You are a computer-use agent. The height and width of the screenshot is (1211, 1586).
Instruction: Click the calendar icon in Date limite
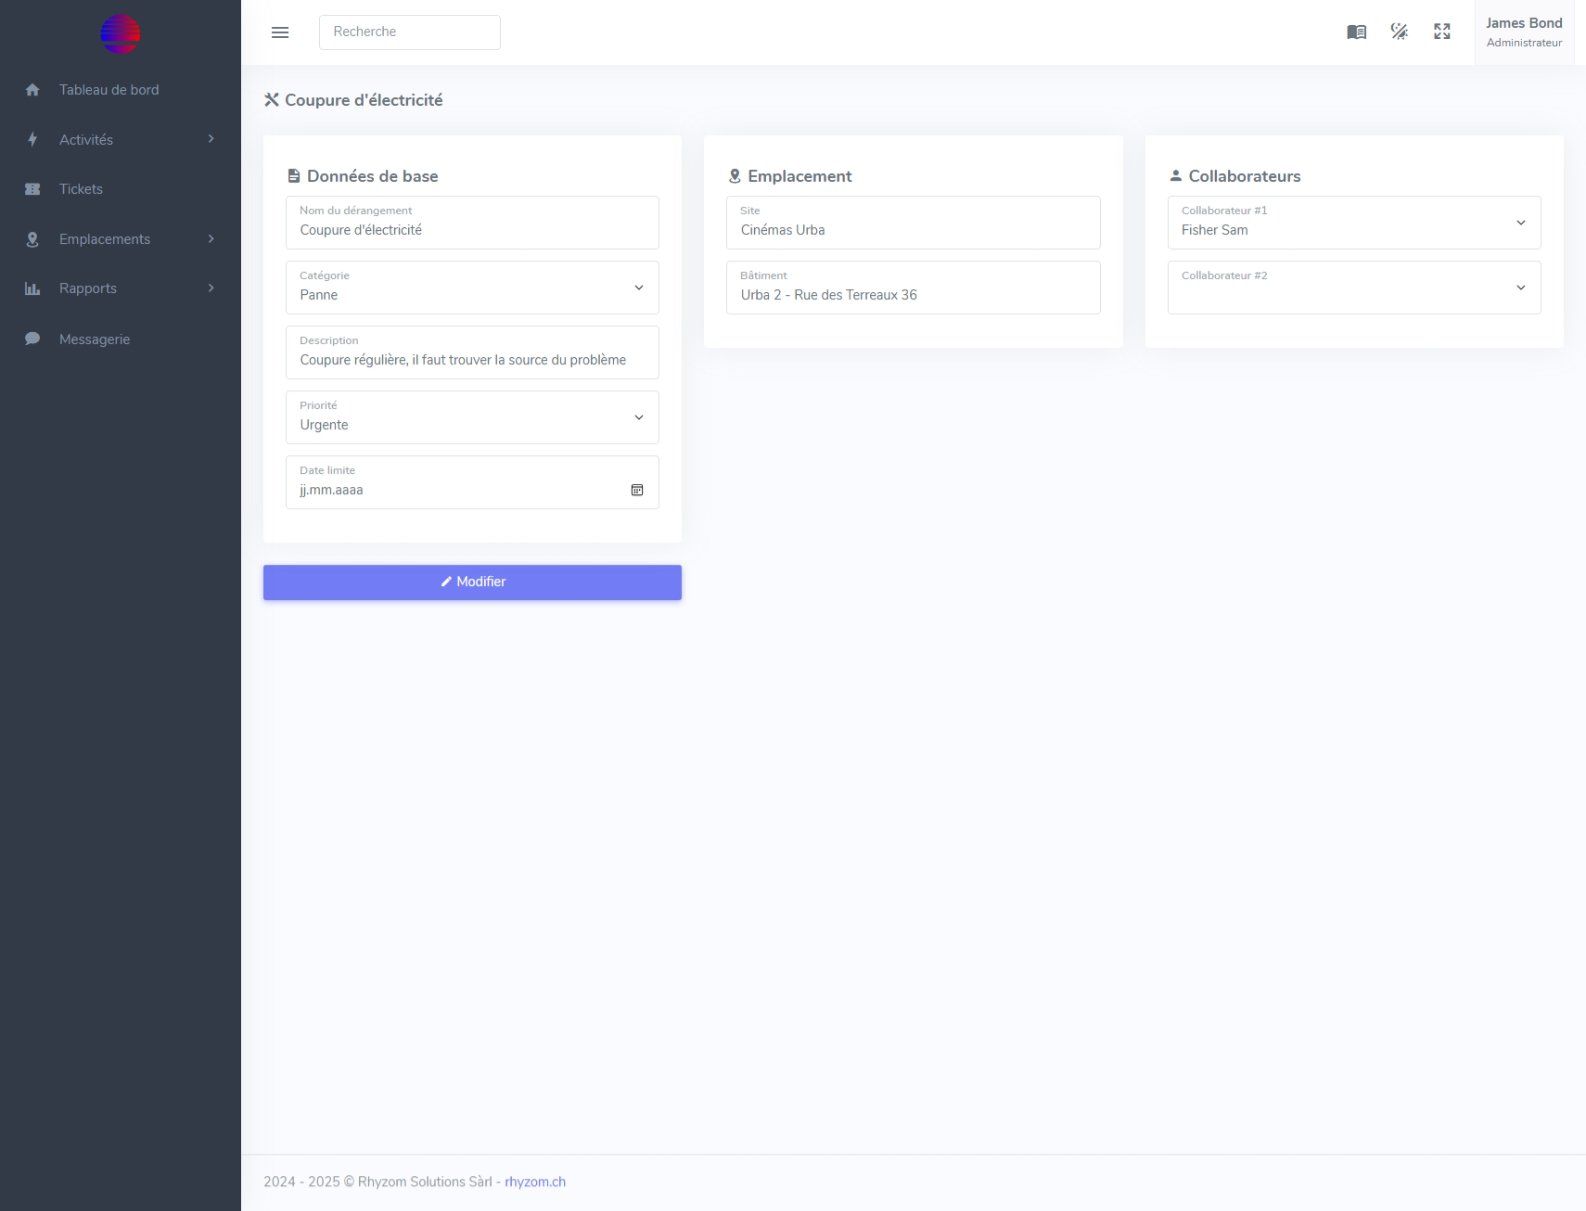click(x=637, y=490)
